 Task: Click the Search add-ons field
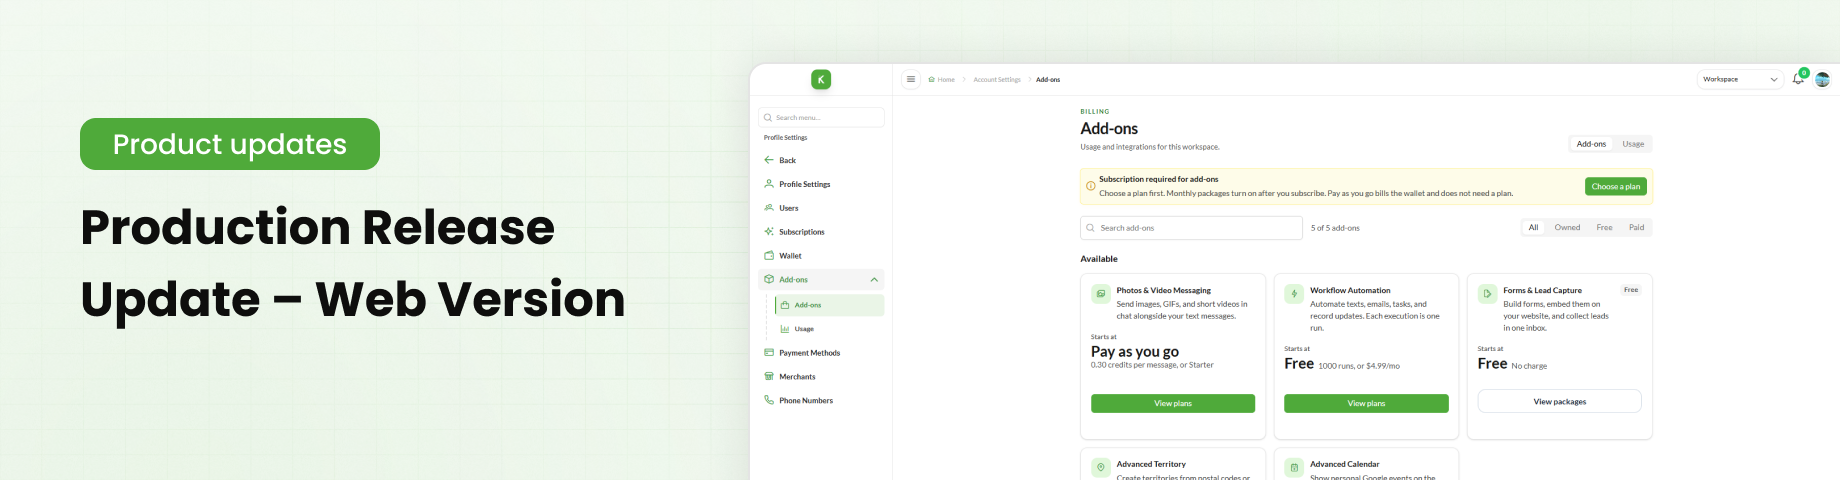(x=1191, y=228)
